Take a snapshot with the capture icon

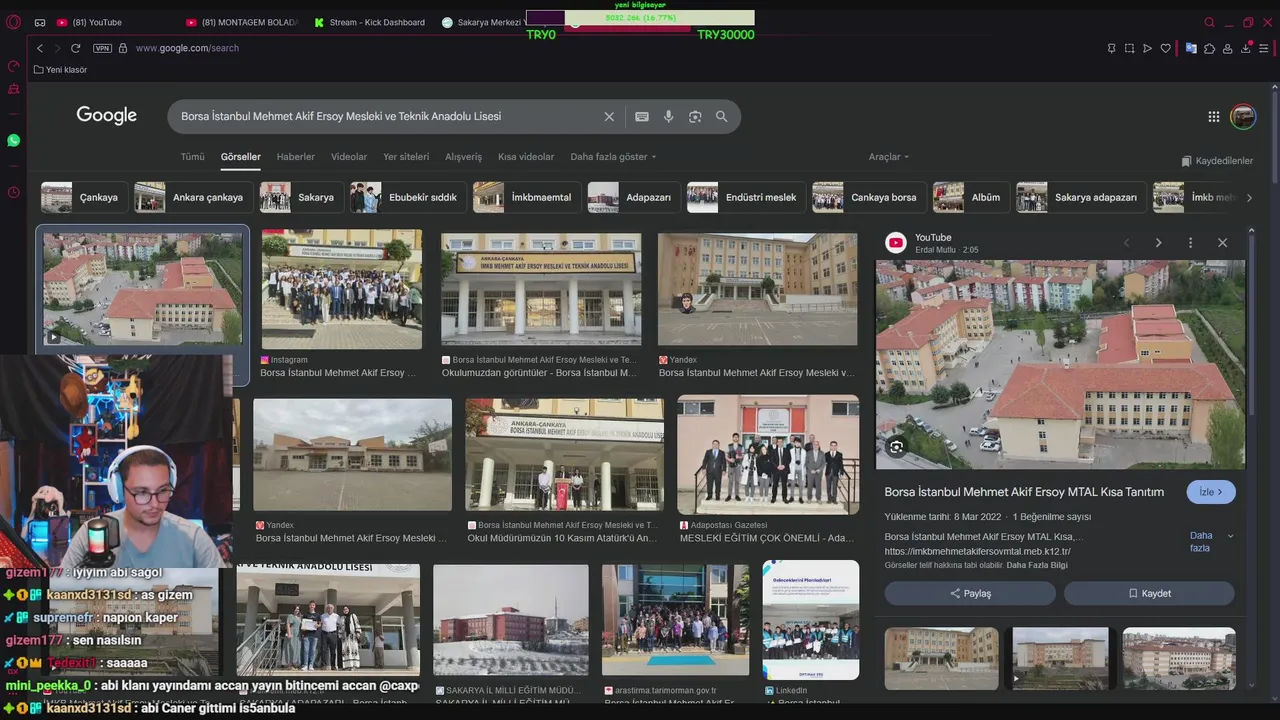click(x=1129, y=48)
